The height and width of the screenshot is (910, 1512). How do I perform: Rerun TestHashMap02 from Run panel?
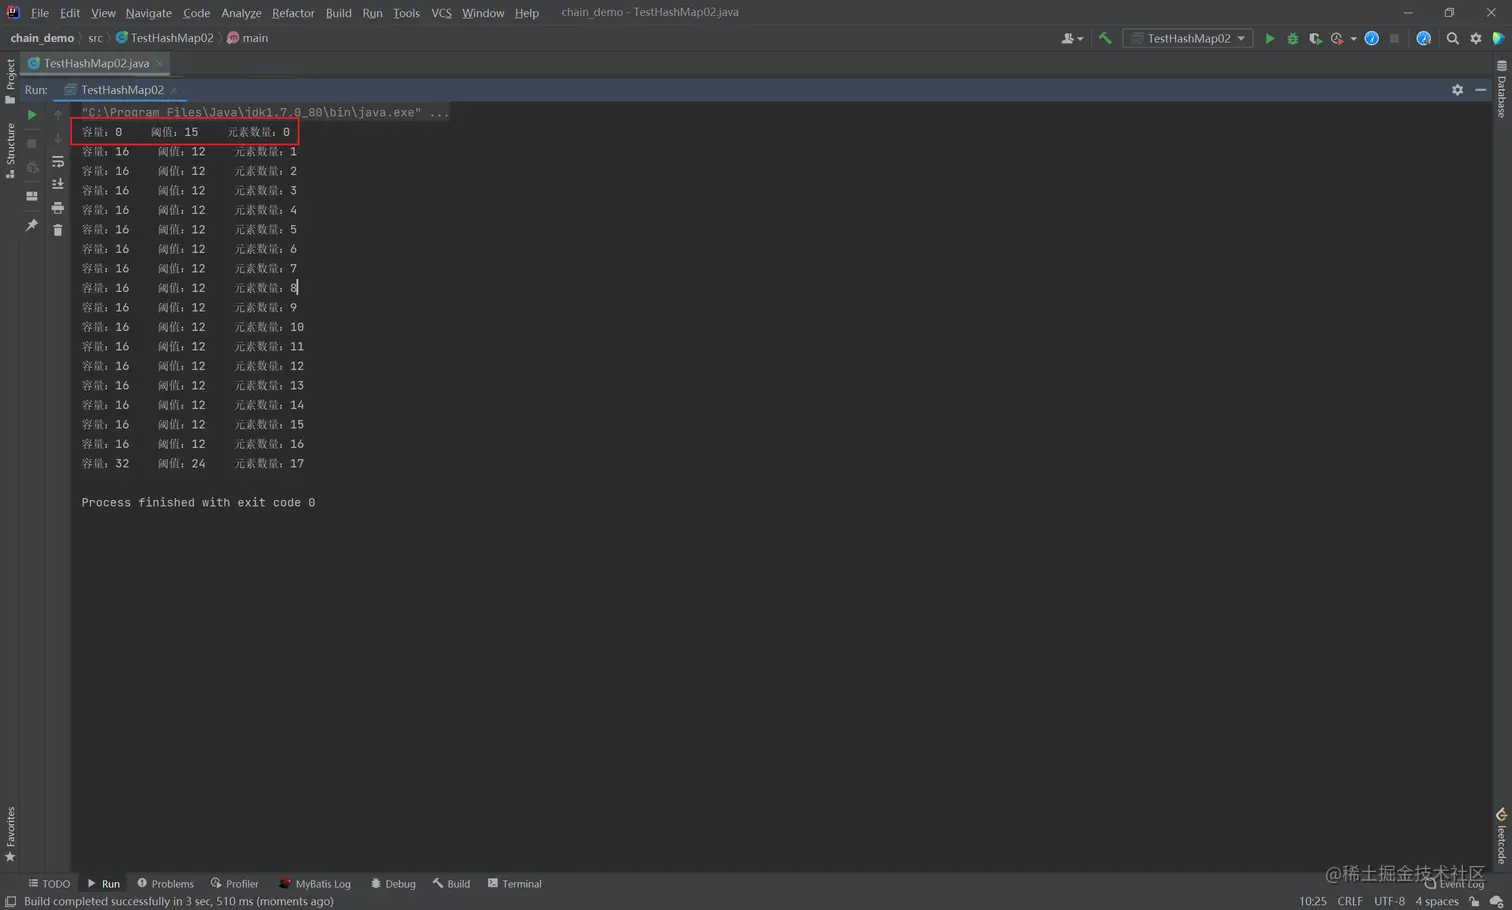(32, 115)
